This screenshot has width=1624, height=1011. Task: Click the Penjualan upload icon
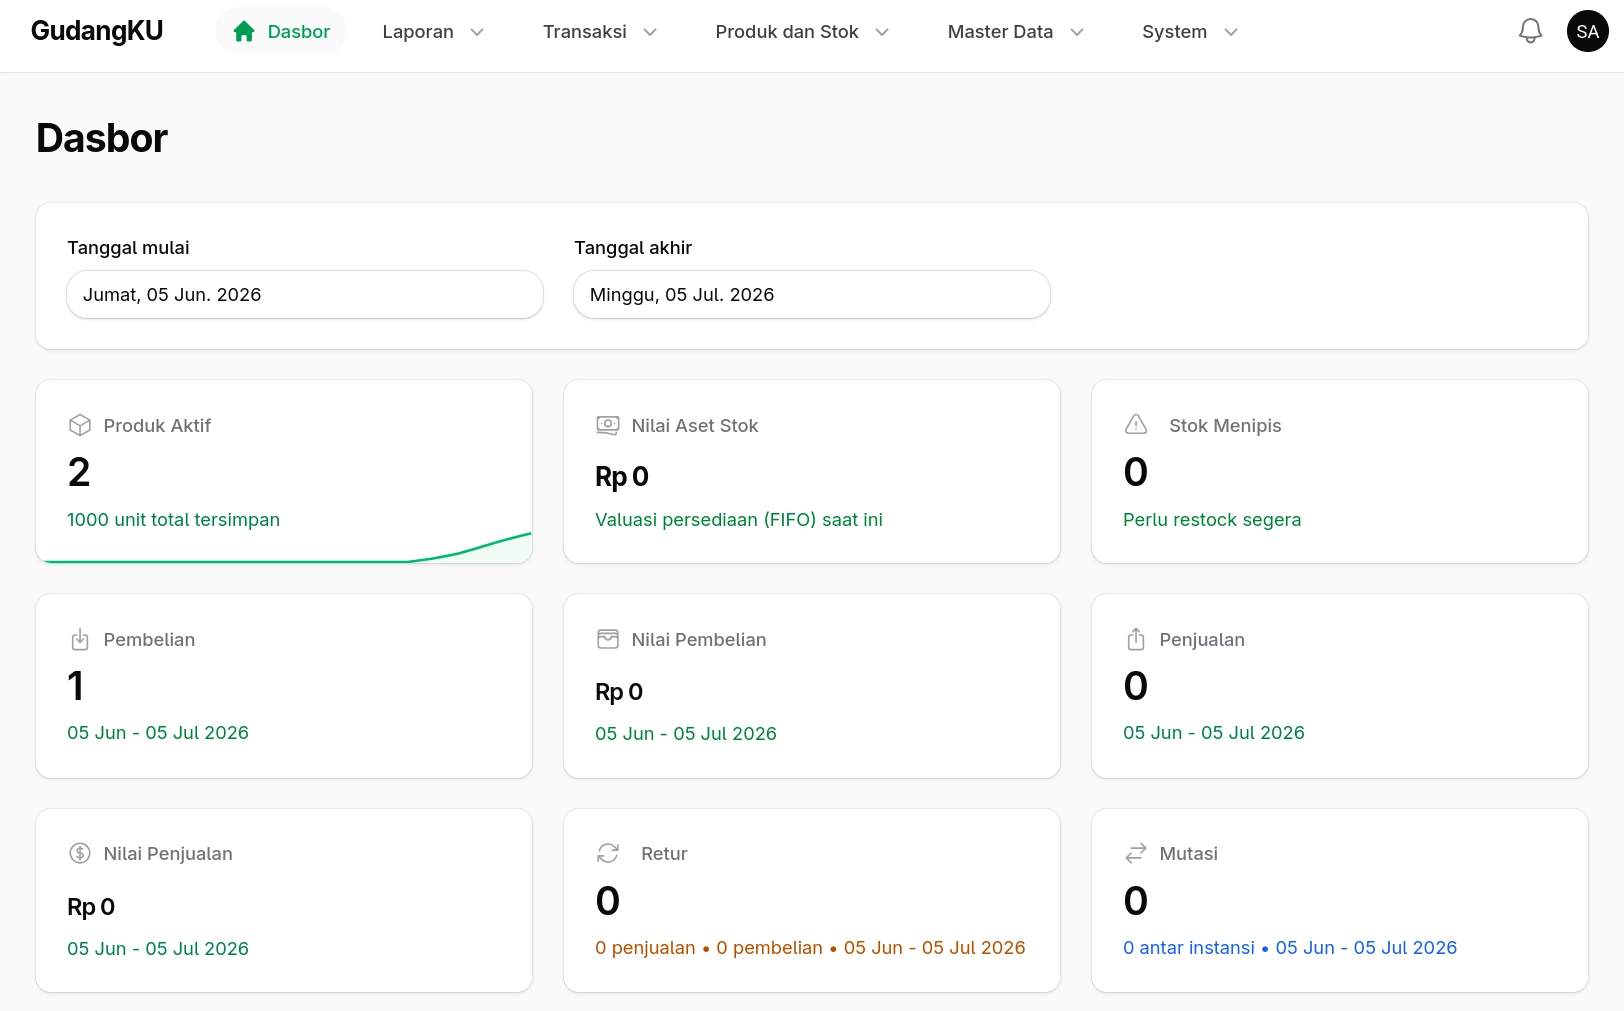[x=1136, y=639]
